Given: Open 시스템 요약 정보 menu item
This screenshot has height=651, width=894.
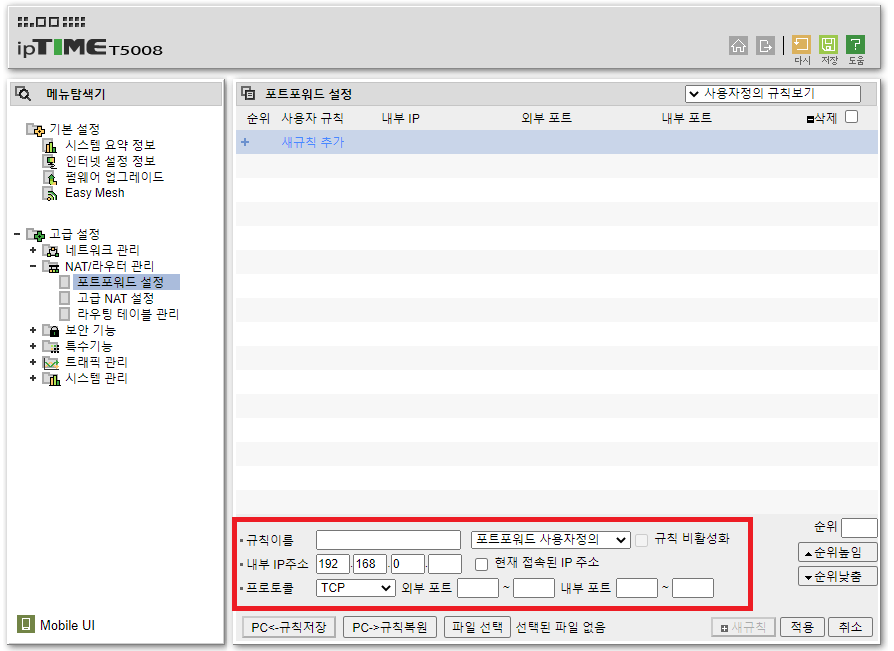Looking at the screenshot, I should point(110,145).
